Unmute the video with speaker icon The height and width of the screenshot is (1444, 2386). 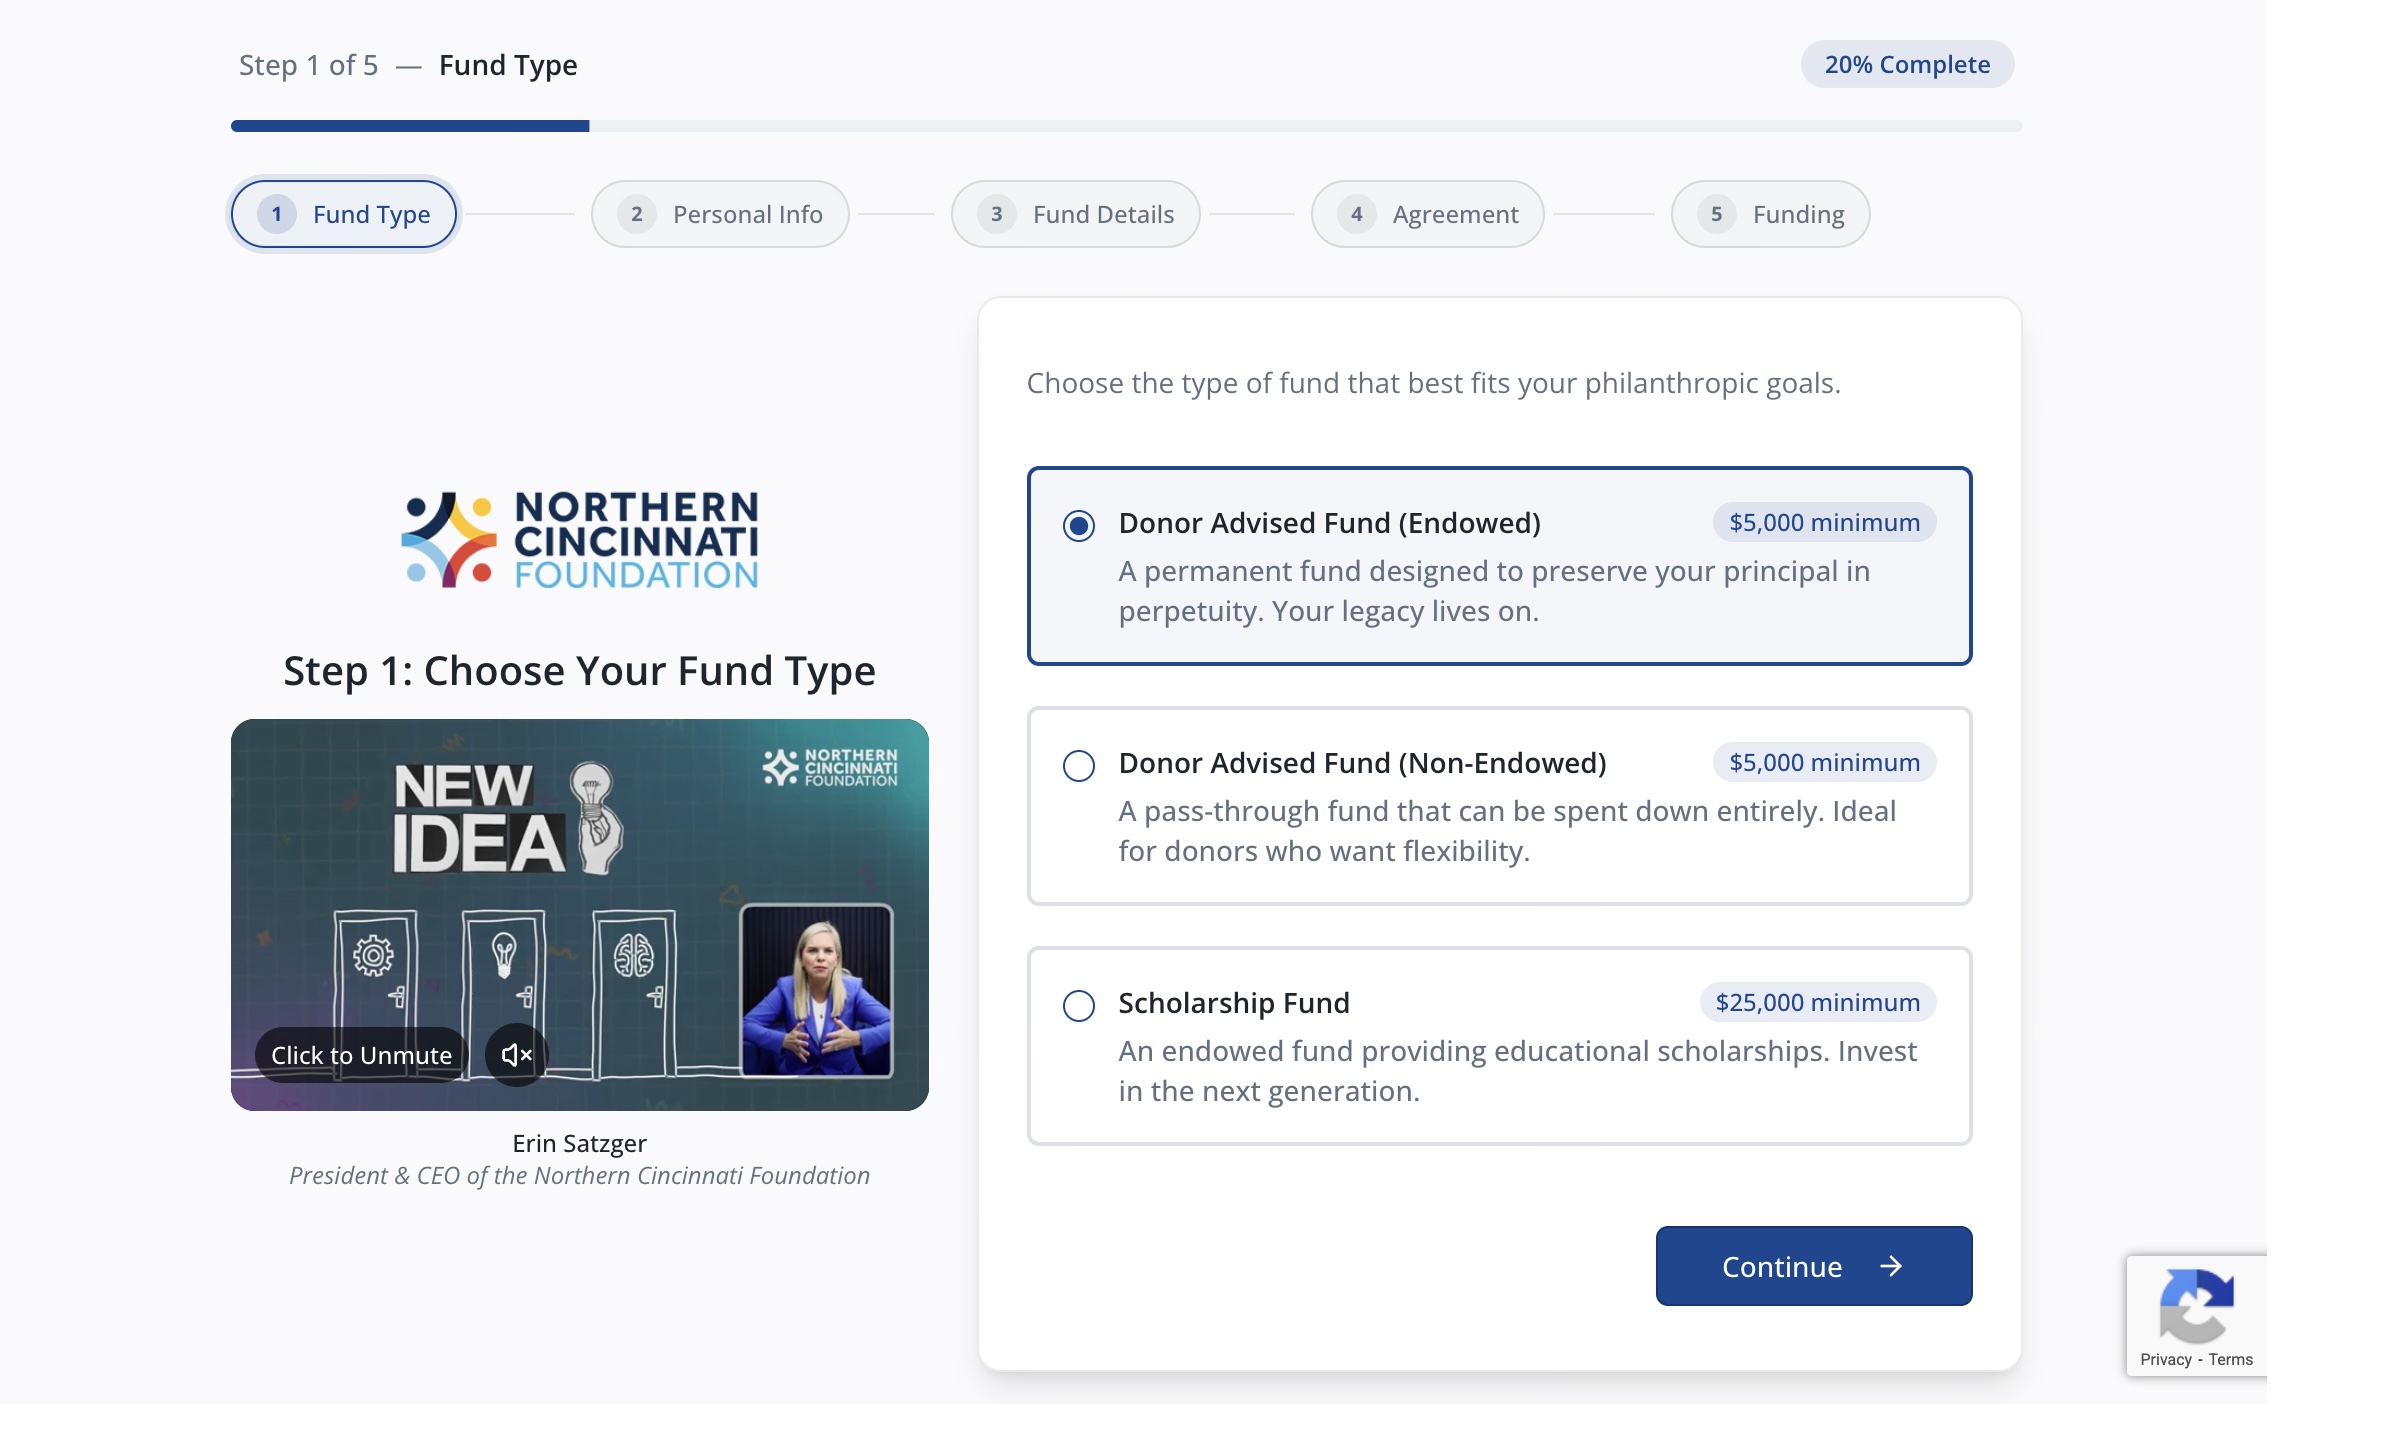(x=516, y=1055)
